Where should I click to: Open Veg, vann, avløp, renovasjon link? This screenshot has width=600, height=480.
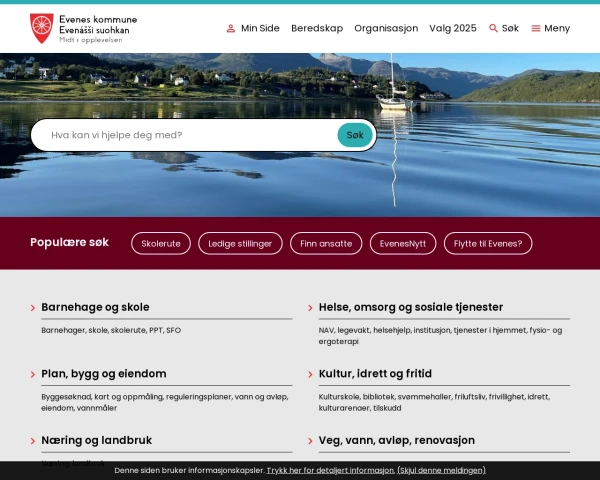click(x=396, y=440)
